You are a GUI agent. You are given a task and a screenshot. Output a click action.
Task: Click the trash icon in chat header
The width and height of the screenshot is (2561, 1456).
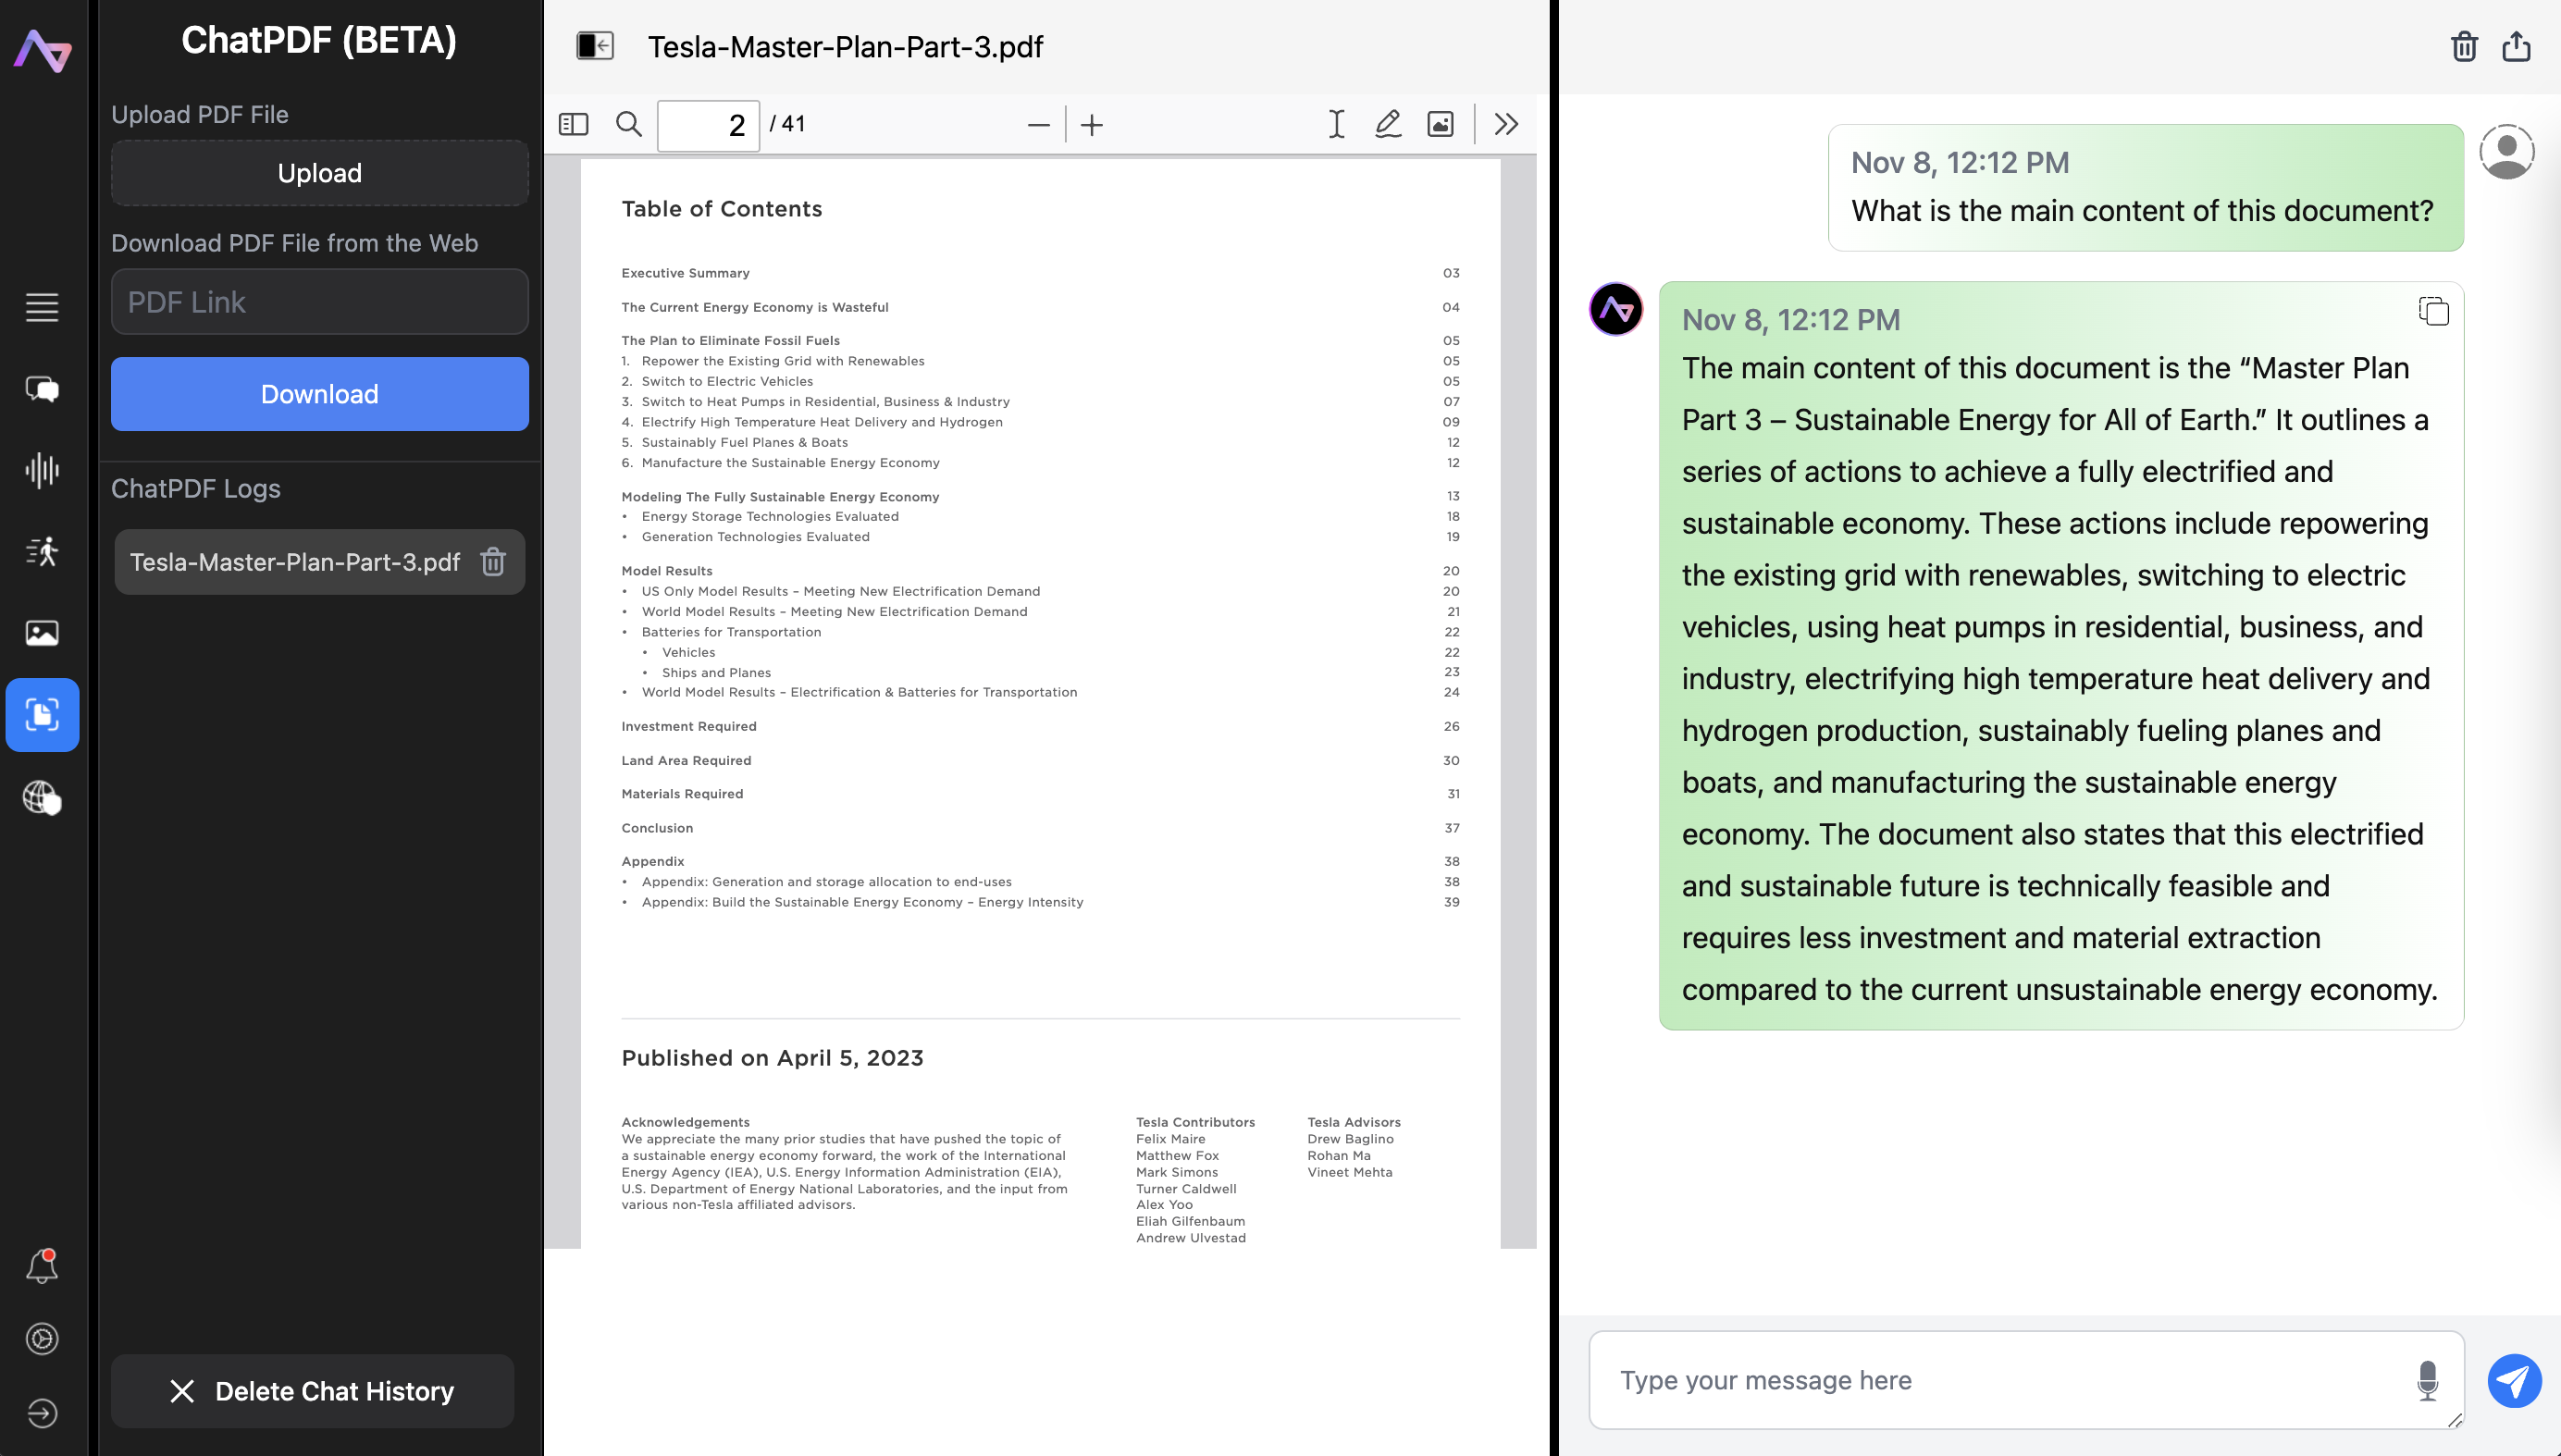coord(2464,47)
